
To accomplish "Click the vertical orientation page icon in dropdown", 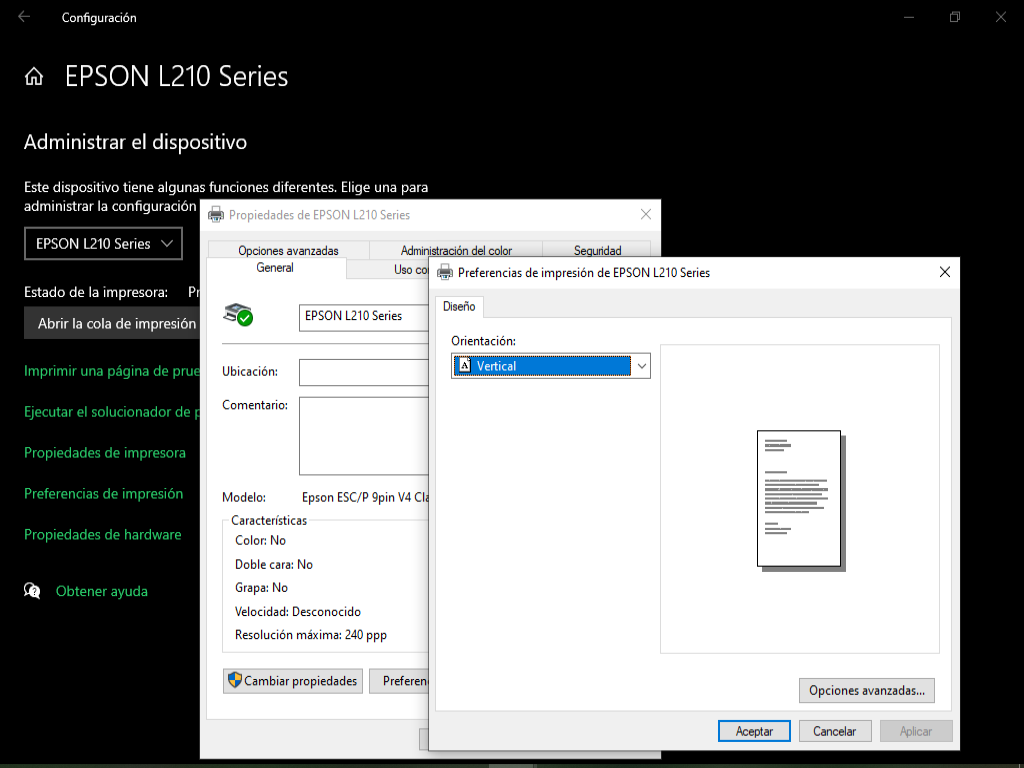I will coord(464,366).
